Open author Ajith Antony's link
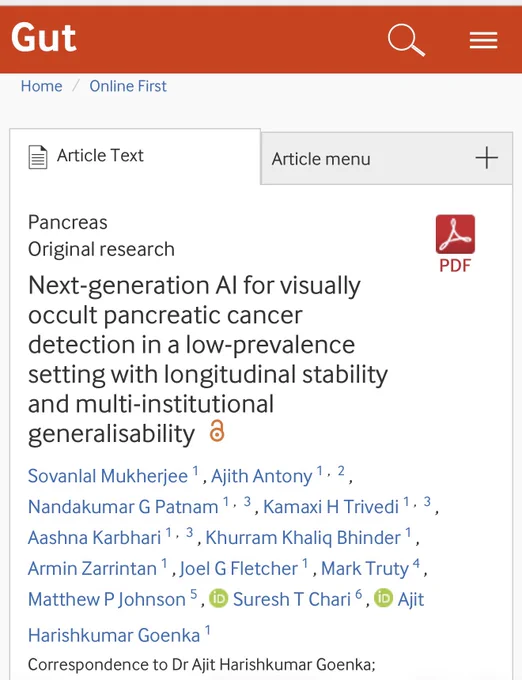522x680 pixels. [x=261, y=476]
